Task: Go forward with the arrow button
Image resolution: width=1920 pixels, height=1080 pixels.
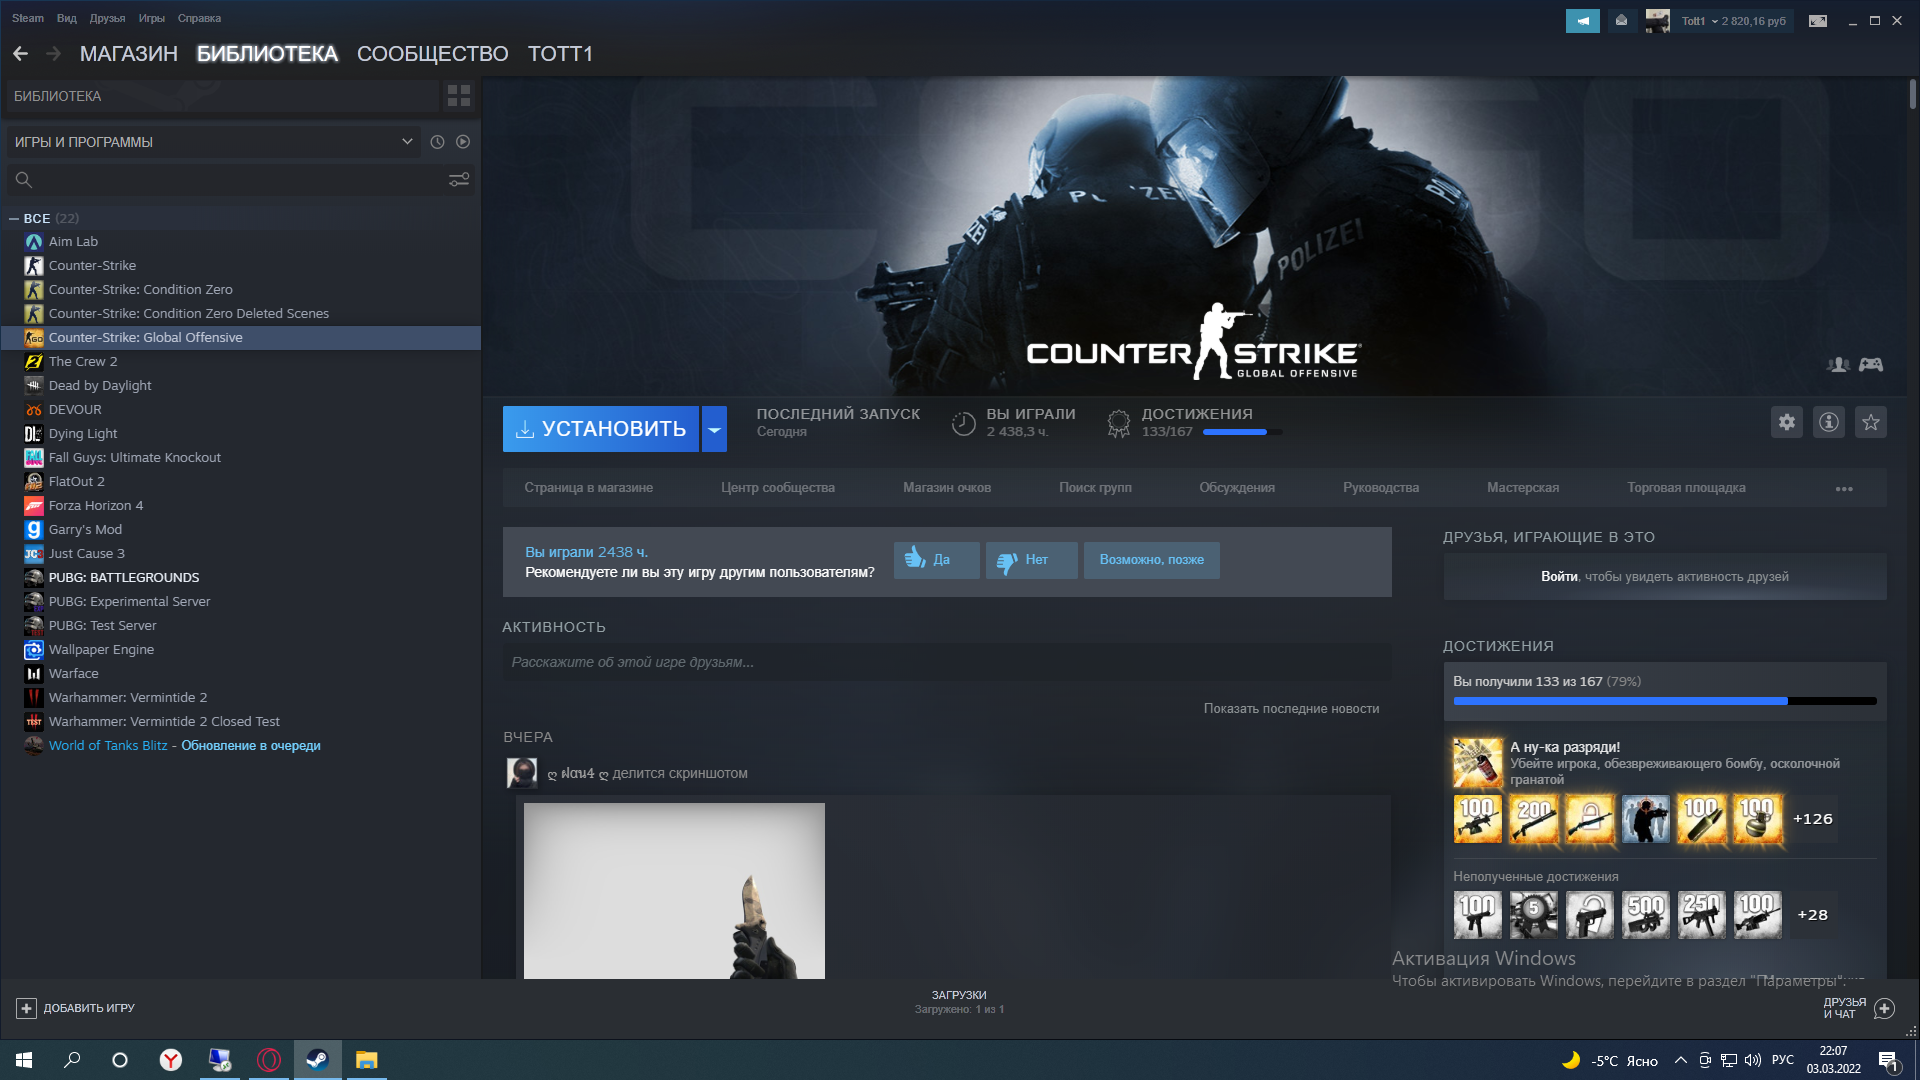Action: (54, 54)
